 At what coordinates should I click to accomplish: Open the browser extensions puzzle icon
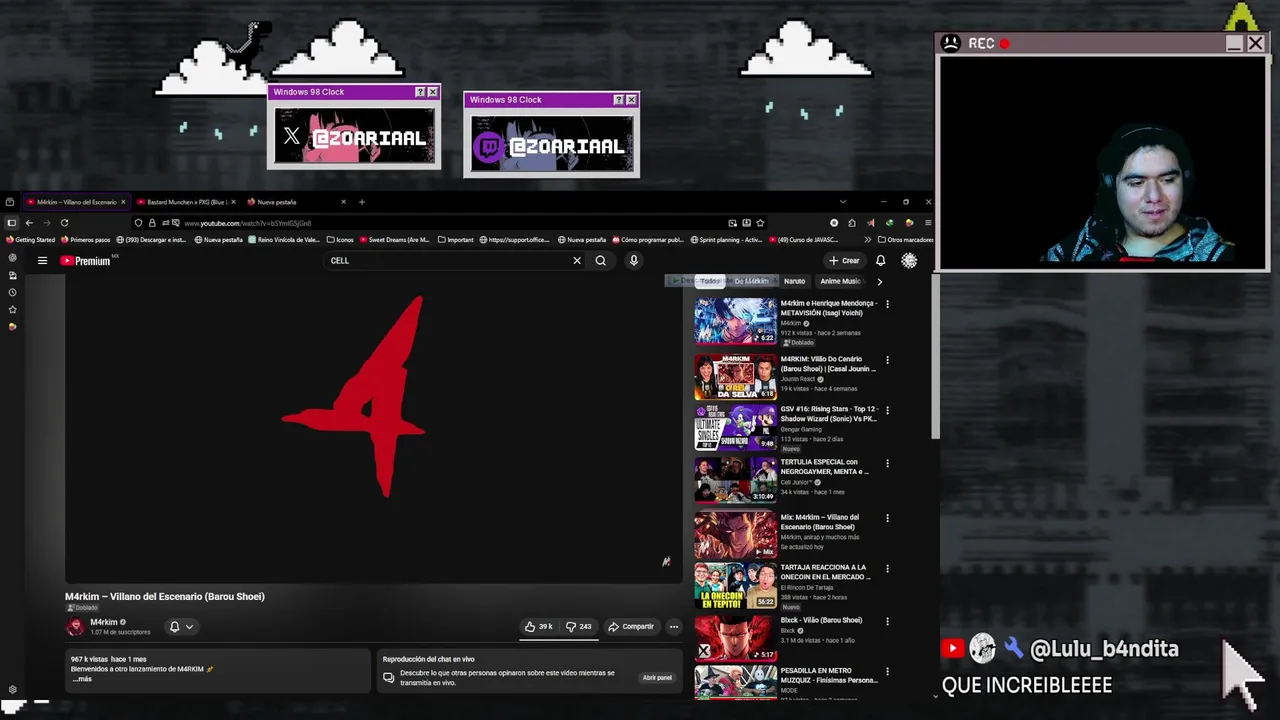[x=852, y=223]
